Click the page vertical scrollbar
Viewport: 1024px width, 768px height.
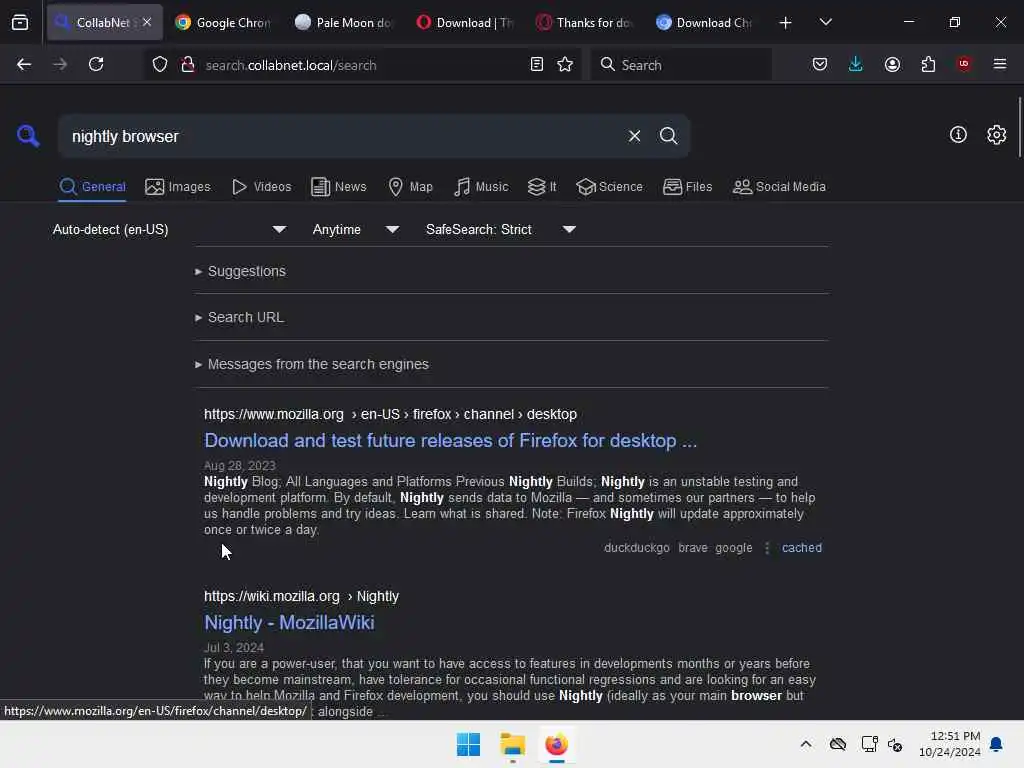1019,127
